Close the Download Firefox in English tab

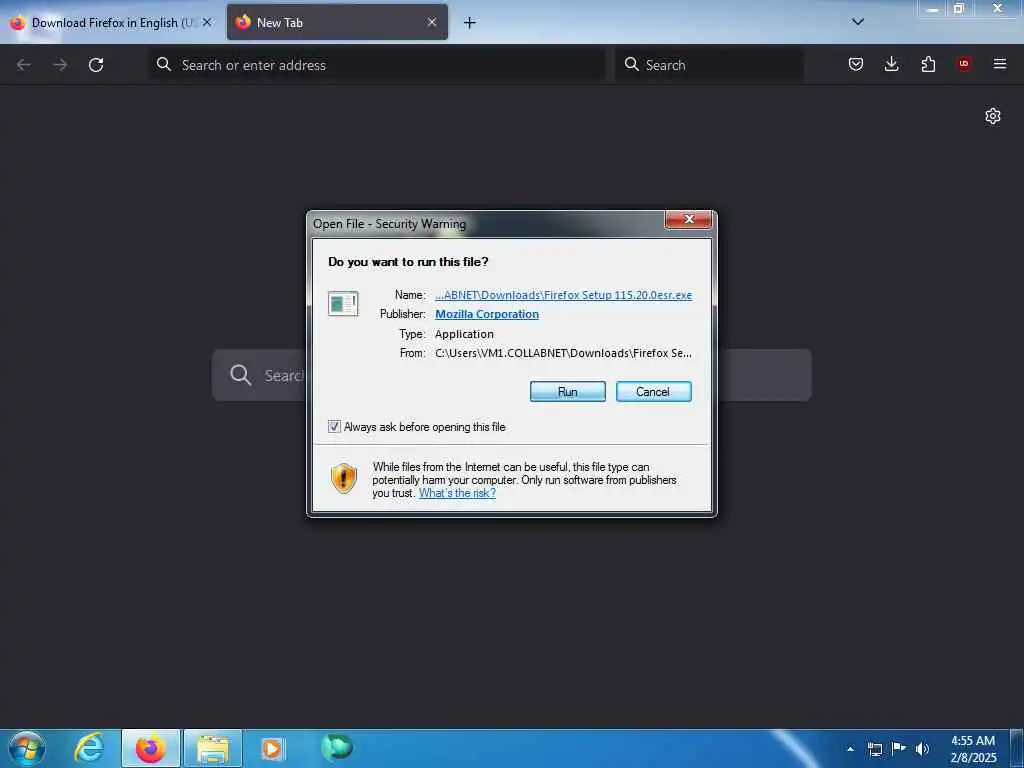click(x=207, y=22)
